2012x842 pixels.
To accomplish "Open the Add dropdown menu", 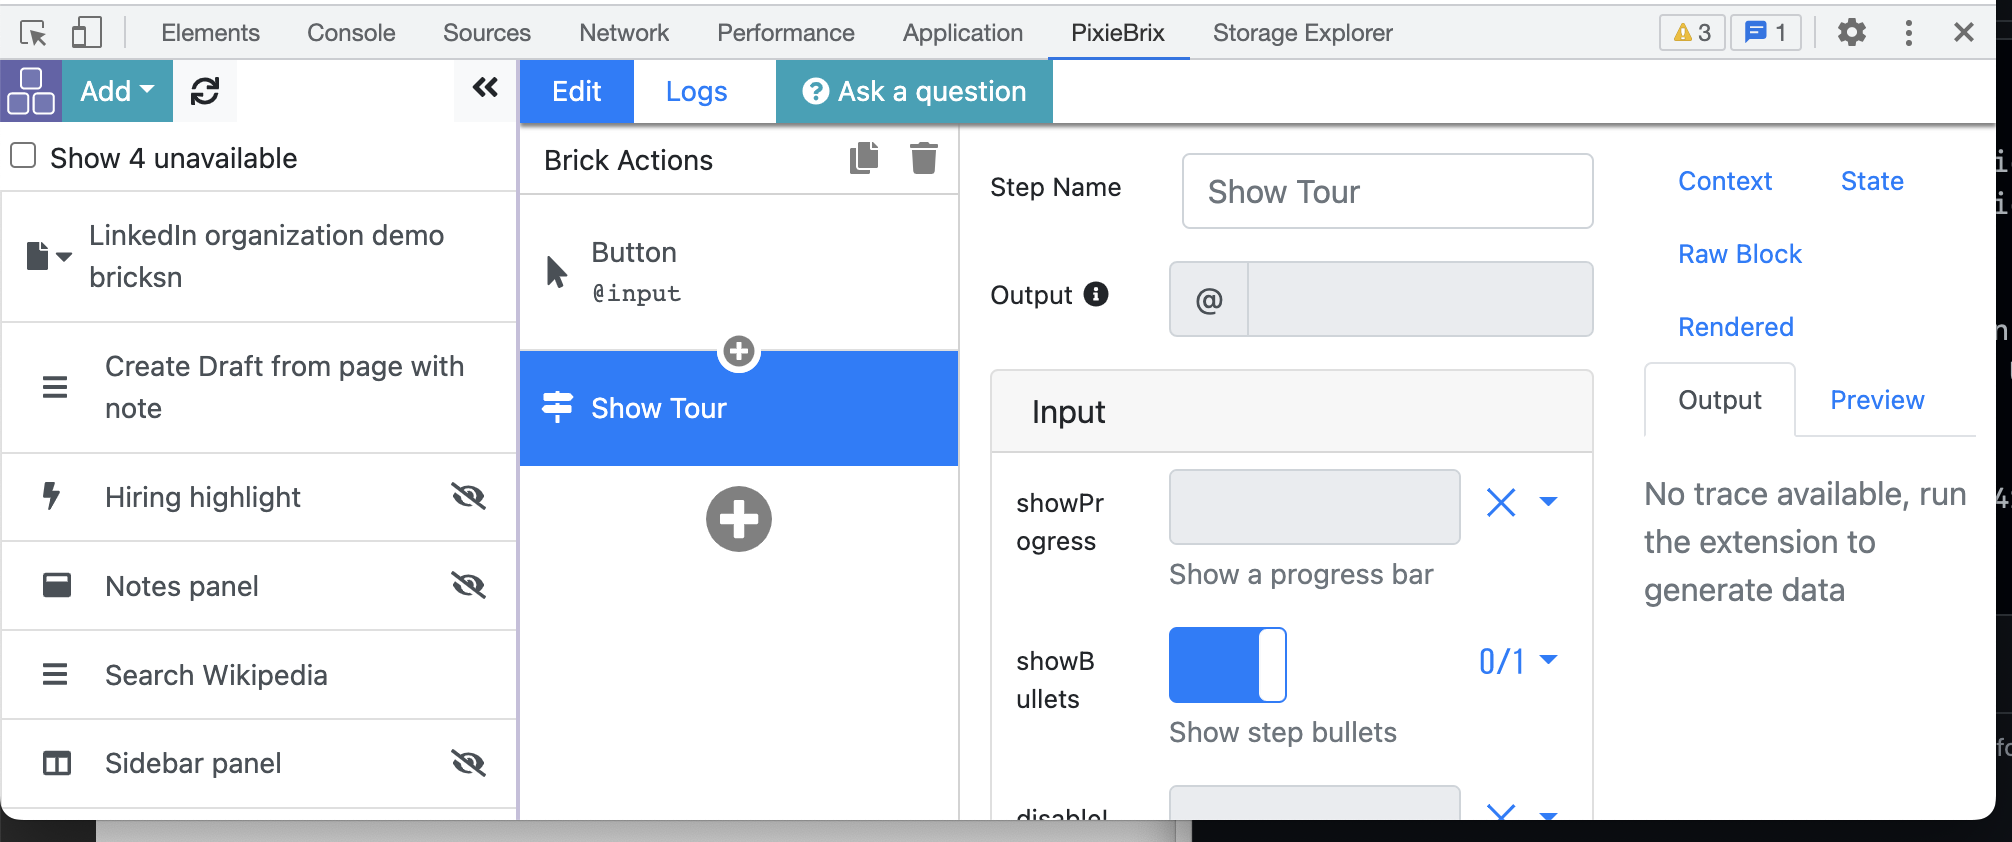I will (117, 91).
